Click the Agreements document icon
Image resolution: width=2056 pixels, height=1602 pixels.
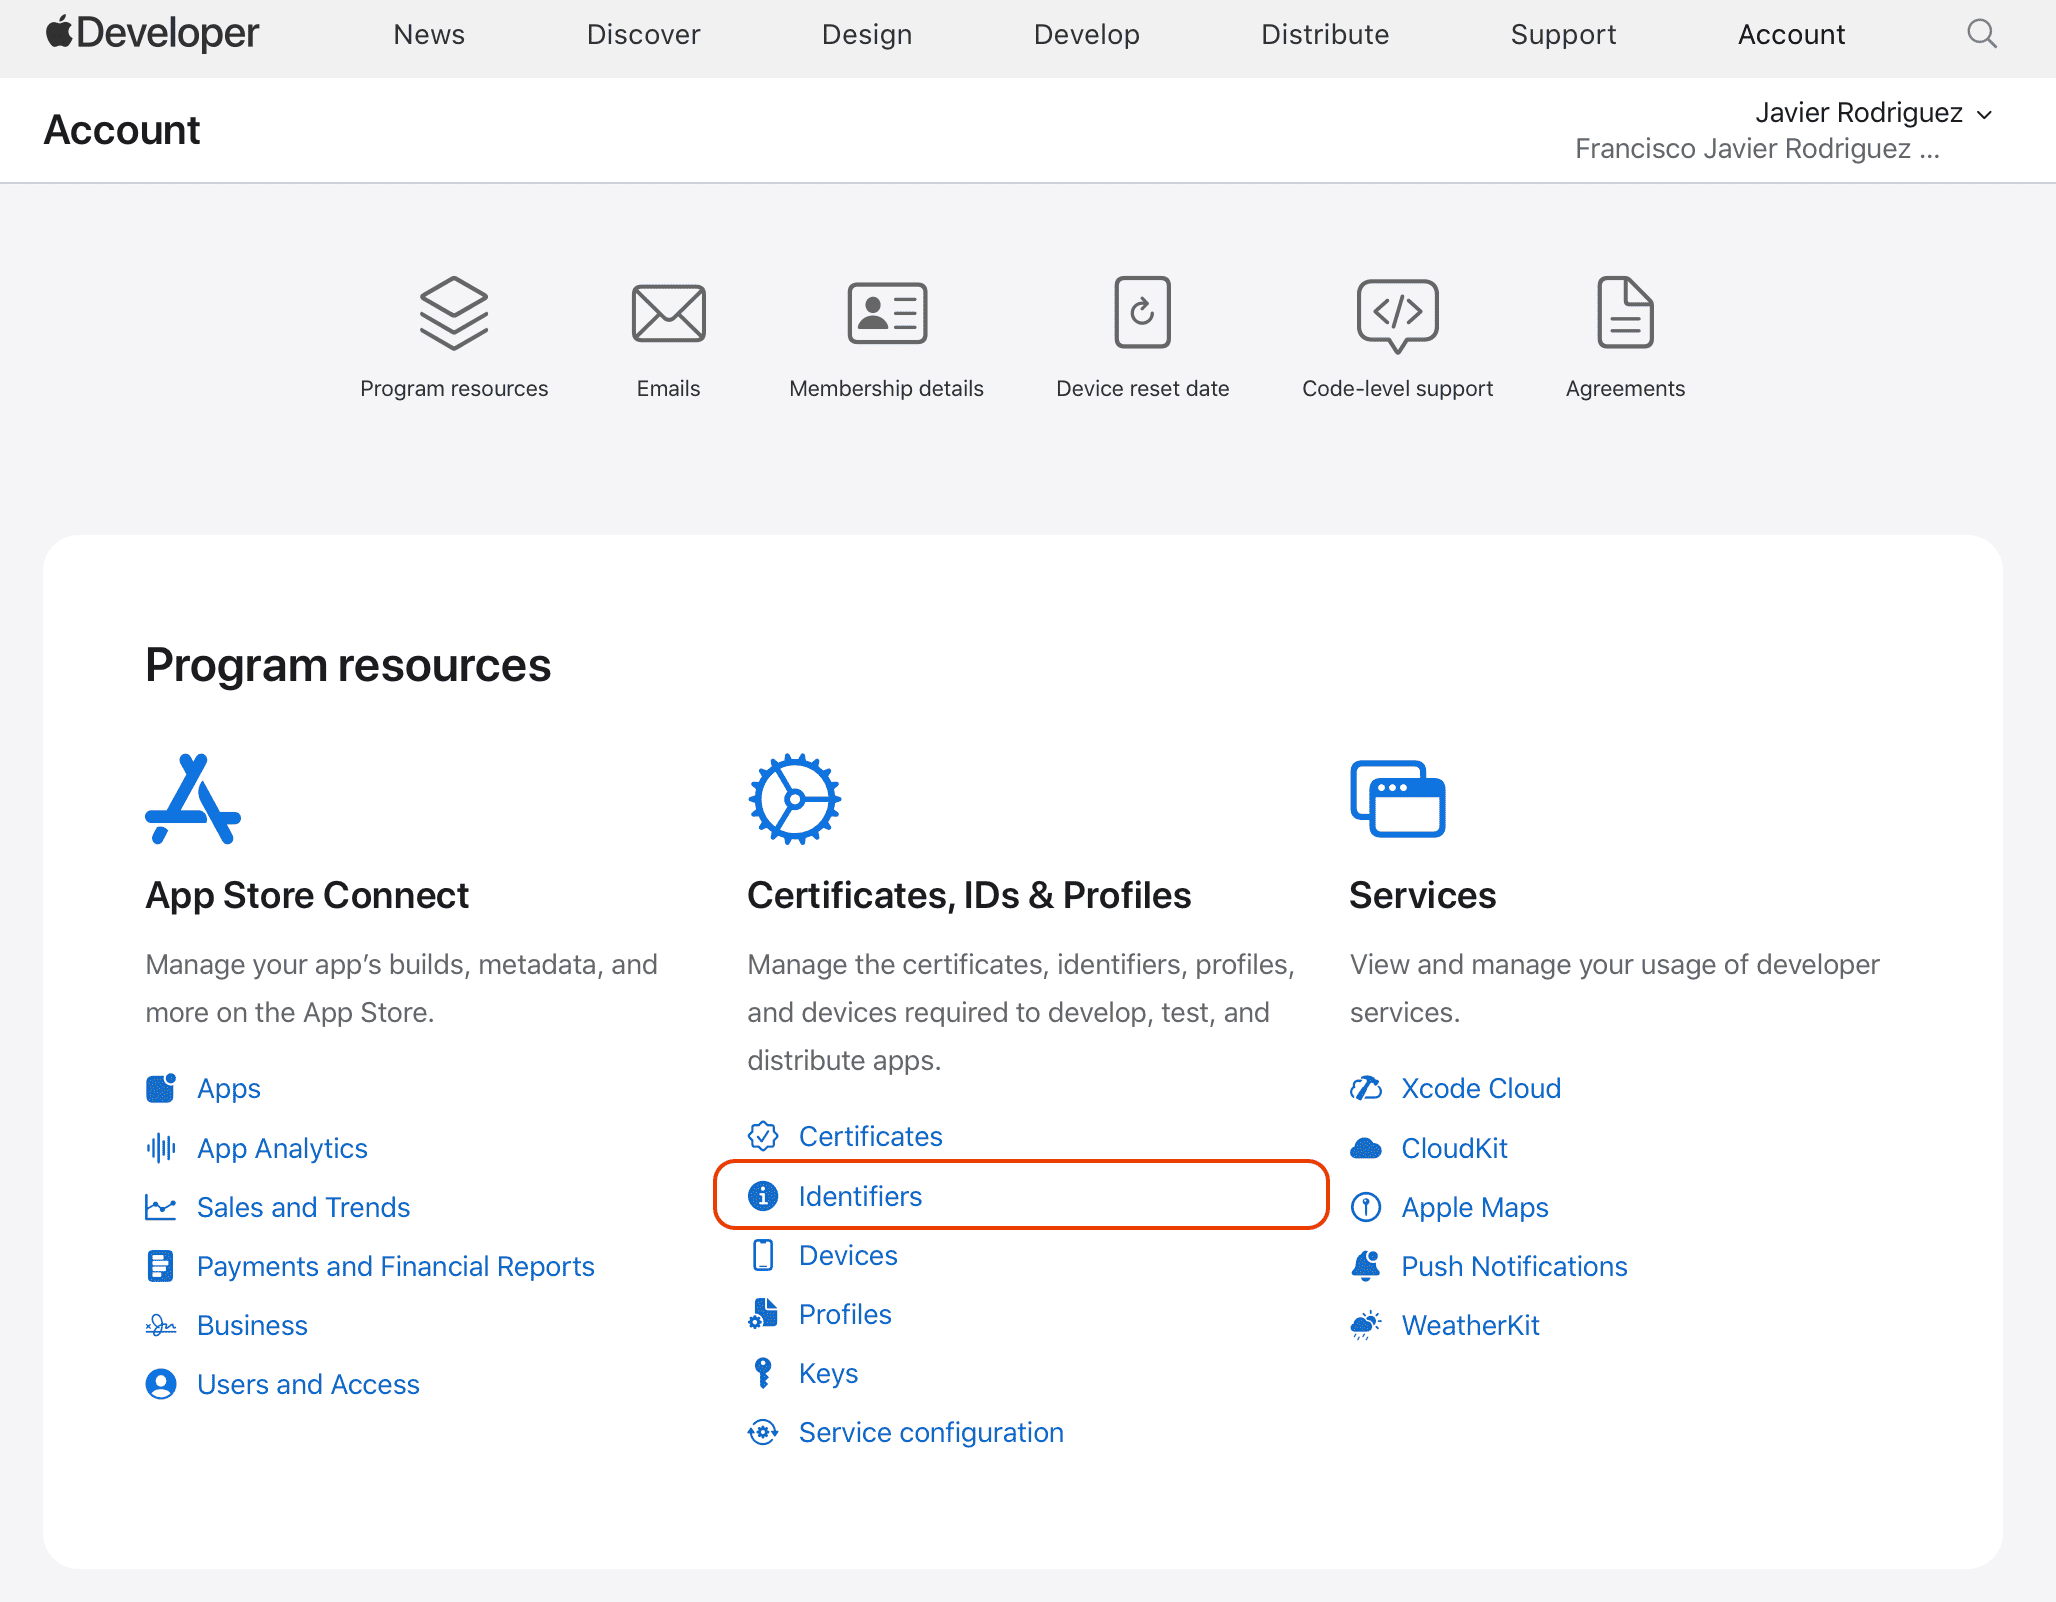tap(1625, 313)
